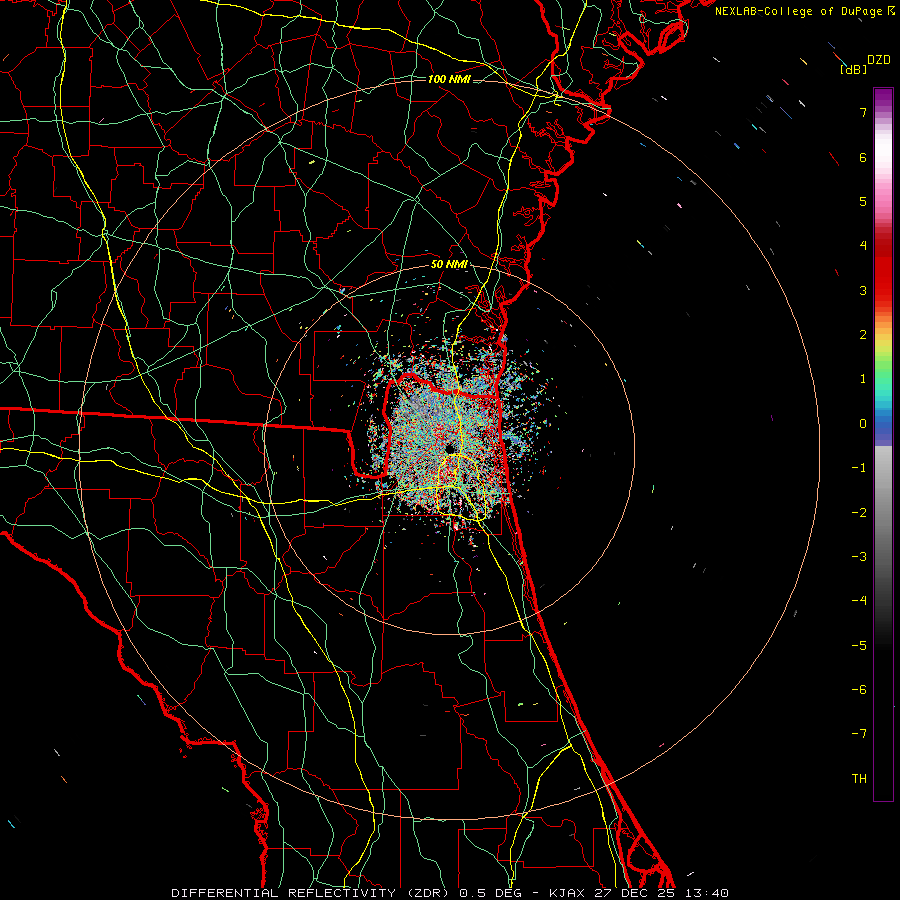900x900 pixels.
Task: Click the ZDR color scale bar
Action: (x=883, y=444)
